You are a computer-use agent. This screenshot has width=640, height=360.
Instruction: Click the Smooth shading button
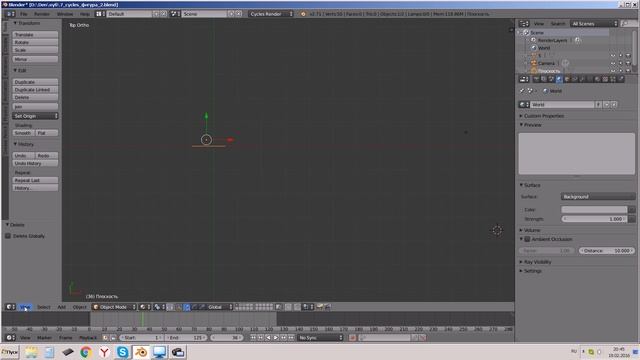click(x=23, y=133)
